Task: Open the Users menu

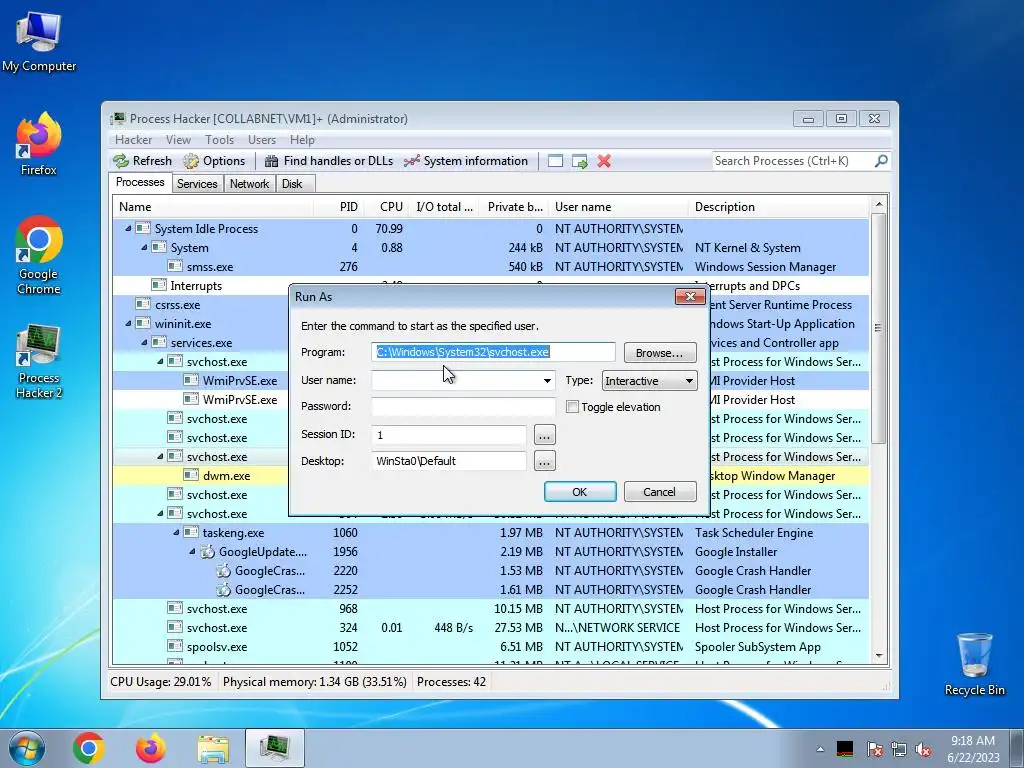Action: [x=262, y=140]
